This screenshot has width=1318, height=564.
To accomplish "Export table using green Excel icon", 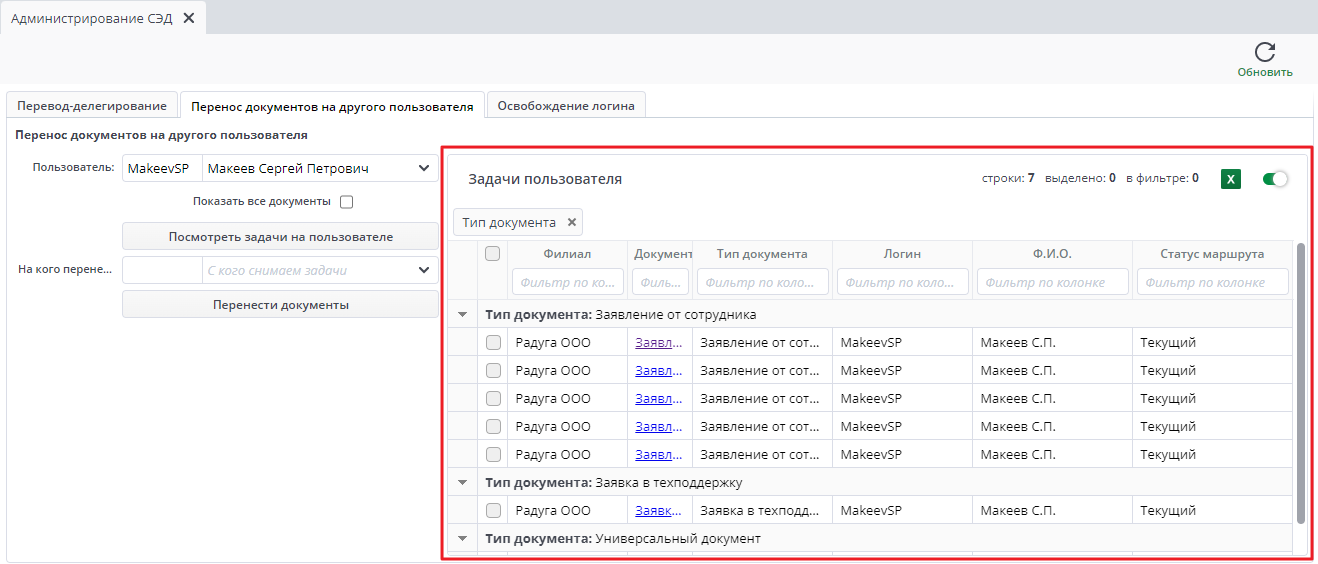I will coord(1231,179).
